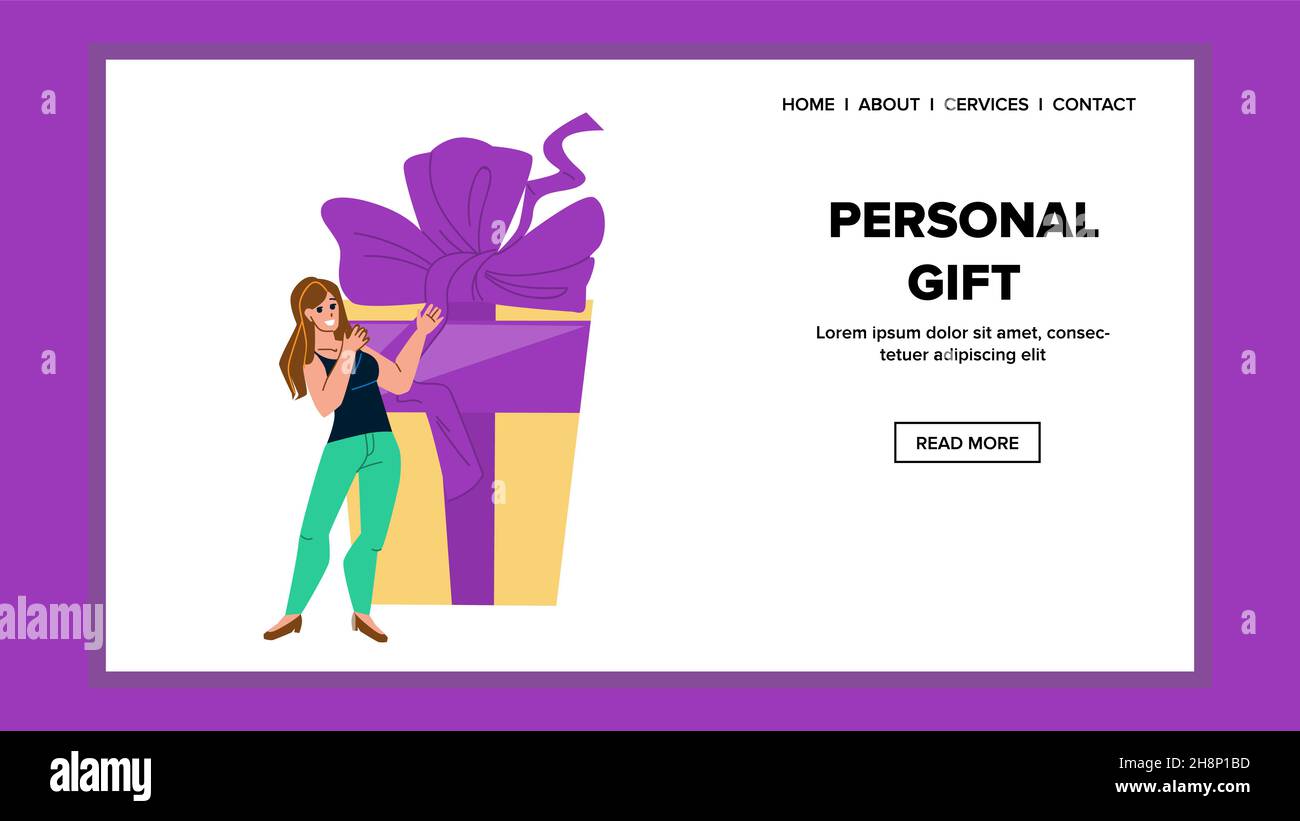Viewport: 1300px width, 821px height.
Task: Open the www.alamy.com link
Action: coord(1182,787)
